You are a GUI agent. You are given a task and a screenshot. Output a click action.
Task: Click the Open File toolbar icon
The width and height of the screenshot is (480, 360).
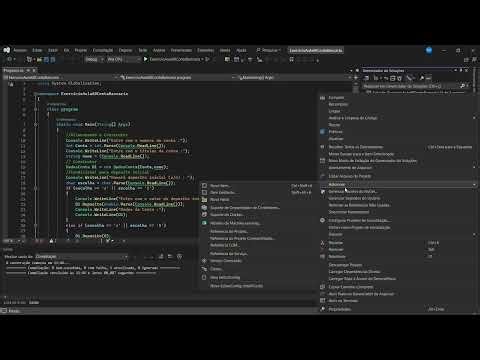[x=39, y=59]
